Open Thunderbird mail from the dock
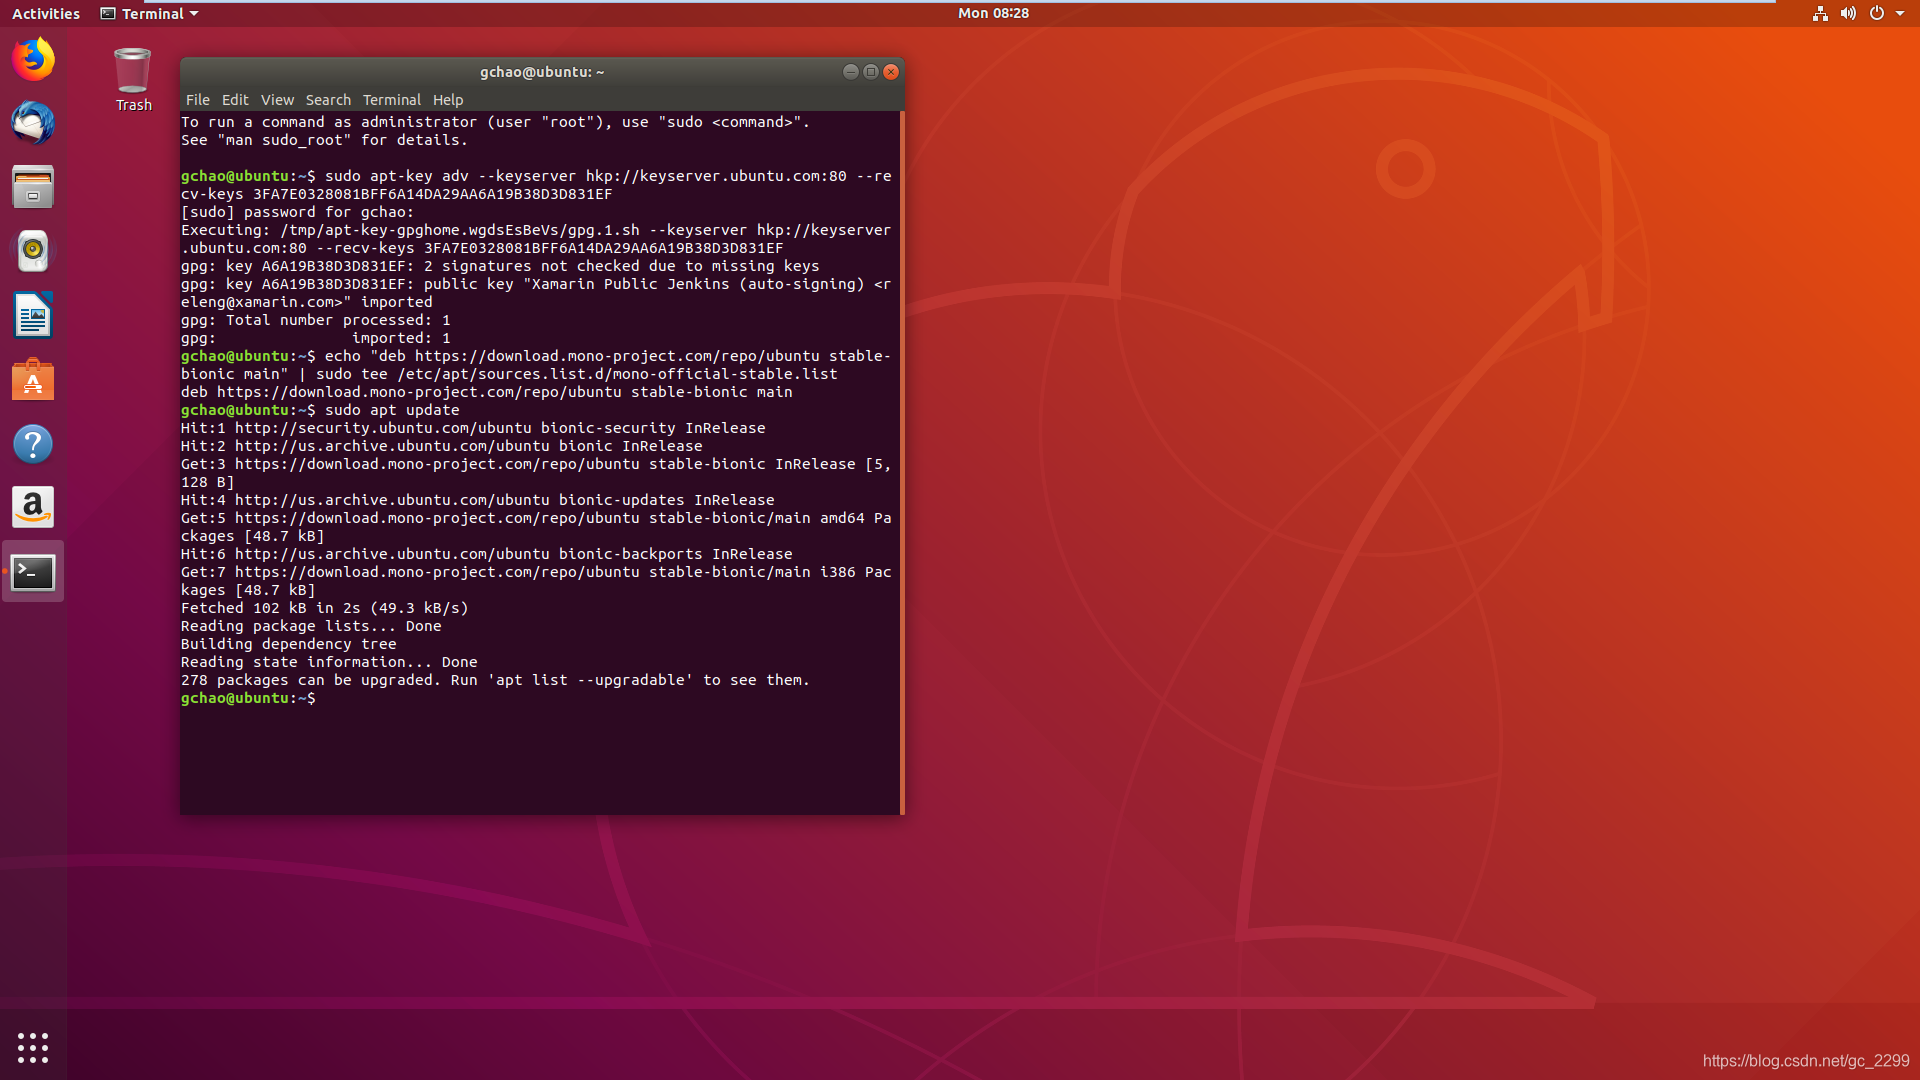 click(x=33, y=123)
